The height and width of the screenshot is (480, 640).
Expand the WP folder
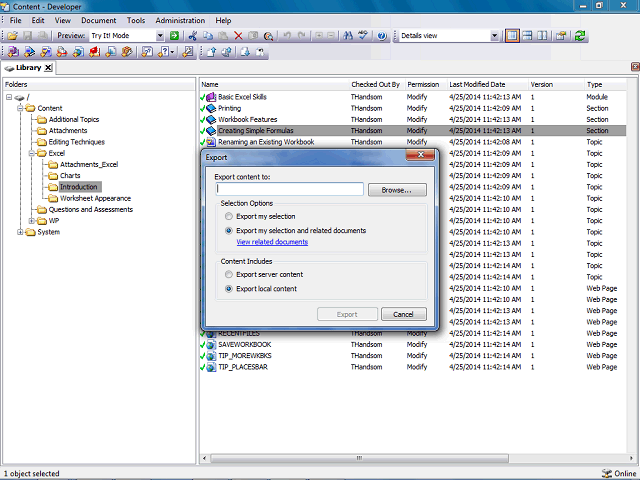click(31, 221)
